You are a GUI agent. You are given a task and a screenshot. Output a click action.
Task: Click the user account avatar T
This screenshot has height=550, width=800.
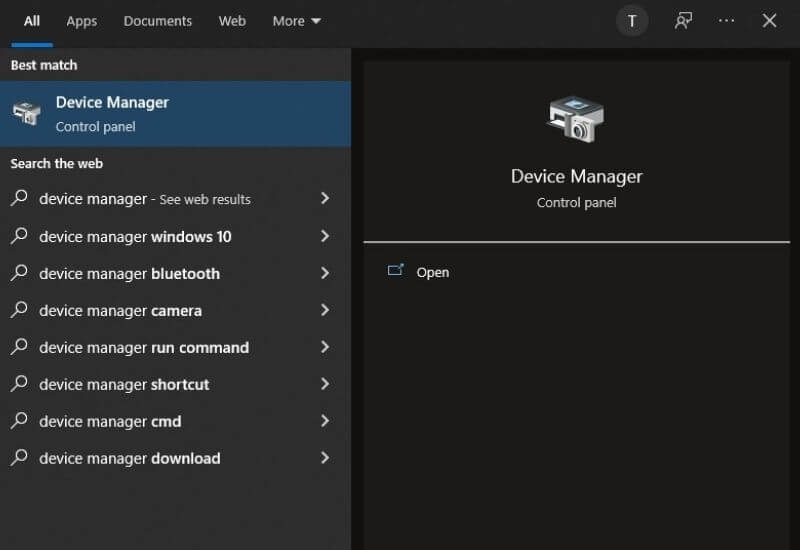pyautogui.click(x=632, y=21)
